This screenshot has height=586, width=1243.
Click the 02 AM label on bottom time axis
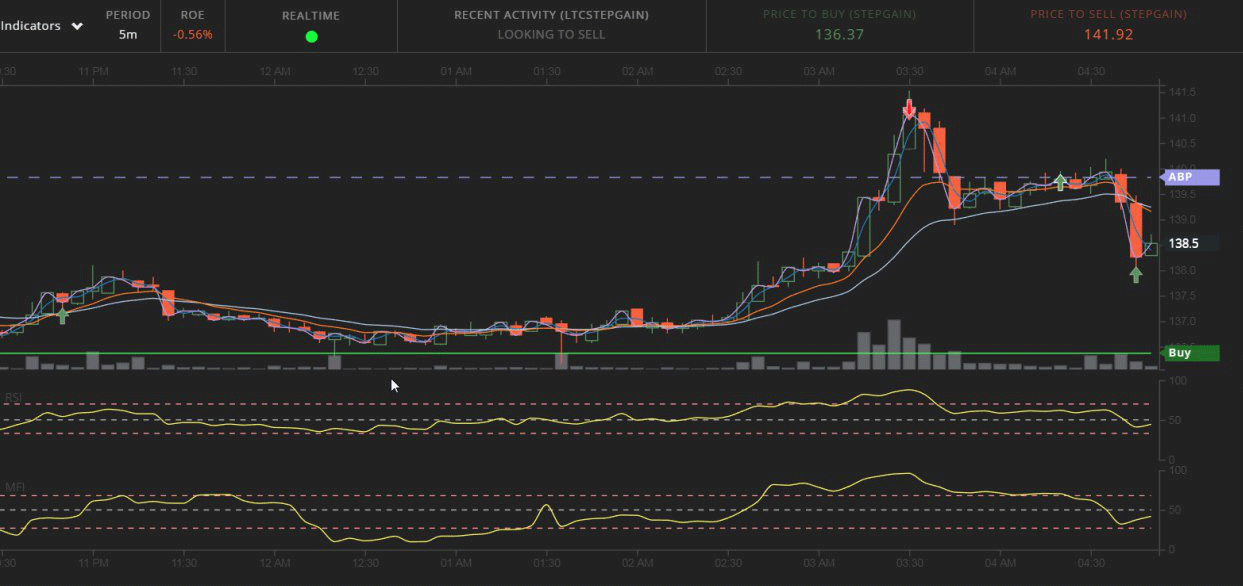point(637,563)
